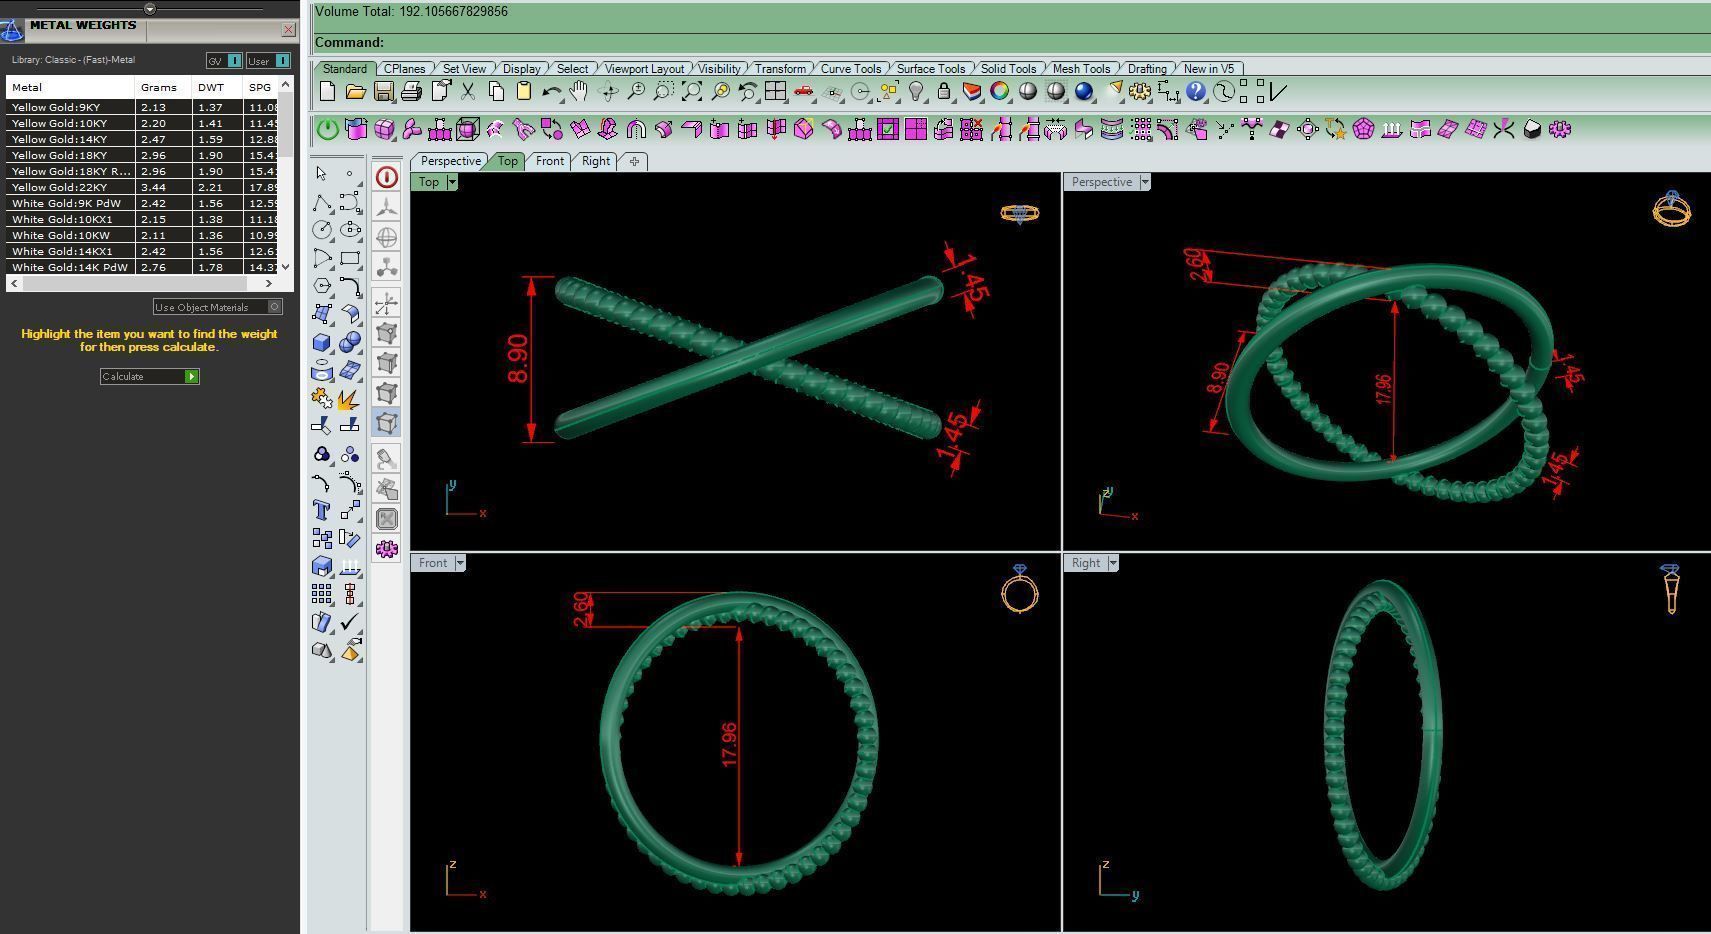Open the Front viewport dropdown arrow
The width and height of the screenshot is (1711, 934).
click(x=460, y=563)
